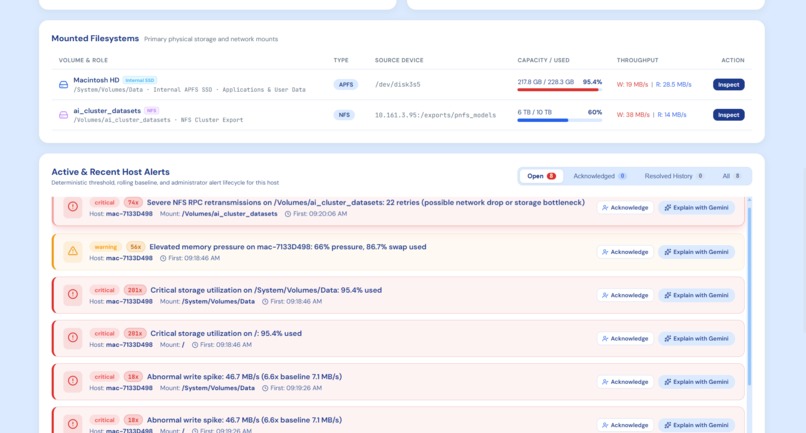Open the Resolved History tab
The height and width of the screenshot is (433, 806).
pyautogui.click(x=673, y=176)
